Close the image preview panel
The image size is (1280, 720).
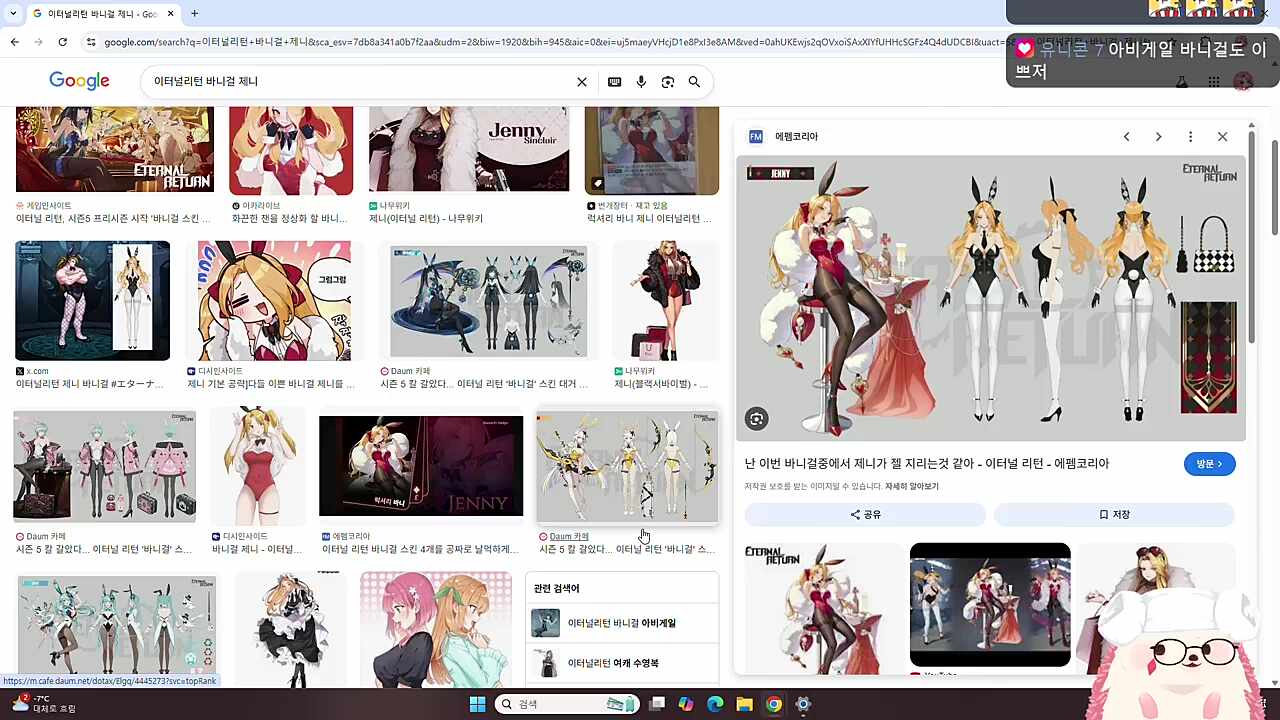[1222, 136]
